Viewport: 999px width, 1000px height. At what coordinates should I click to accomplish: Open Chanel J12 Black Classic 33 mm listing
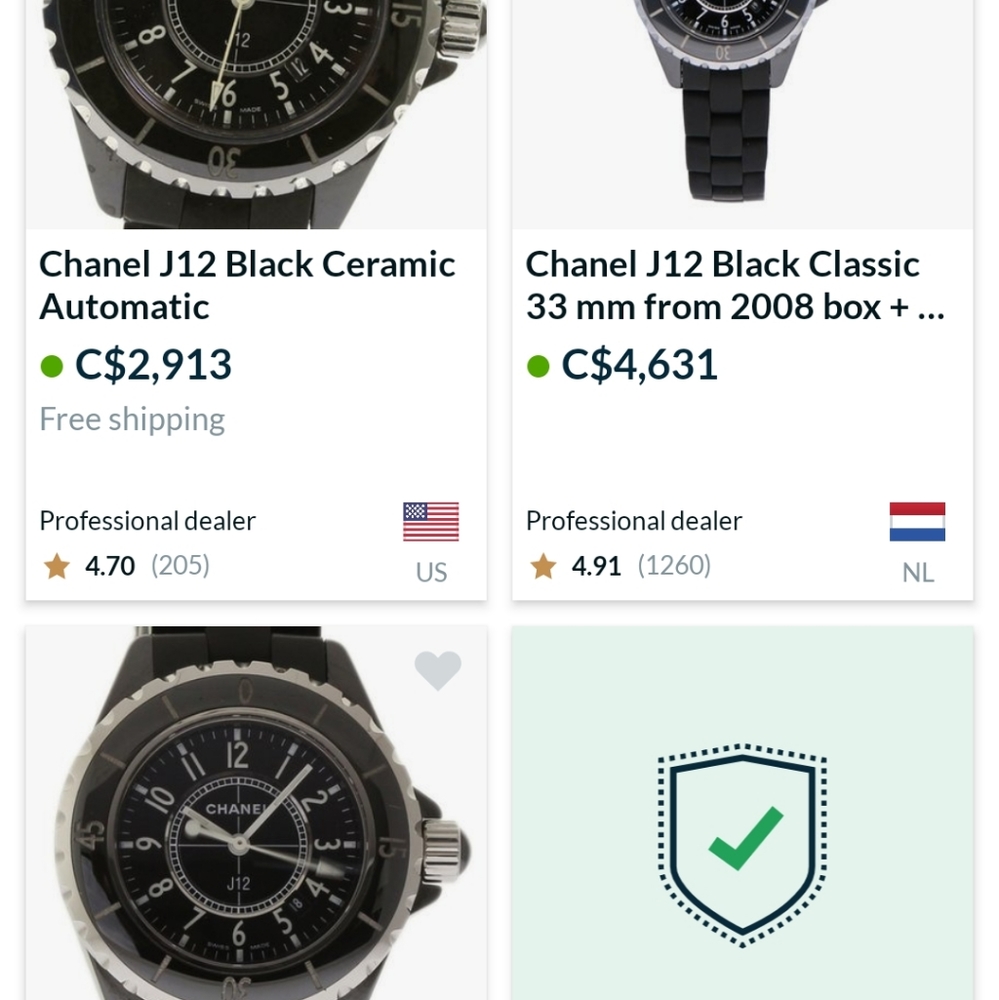tap(735, 285)
